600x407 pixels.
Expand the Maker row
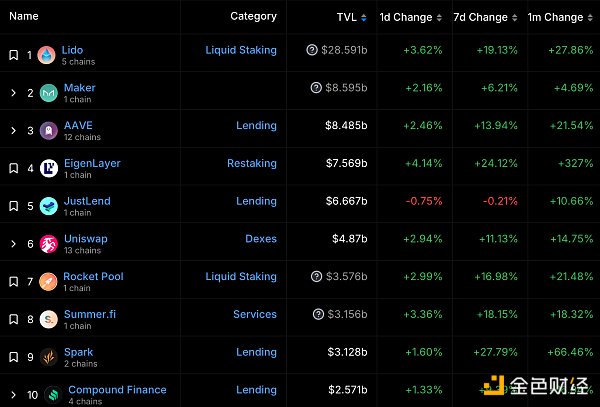(x=13, y=93)
